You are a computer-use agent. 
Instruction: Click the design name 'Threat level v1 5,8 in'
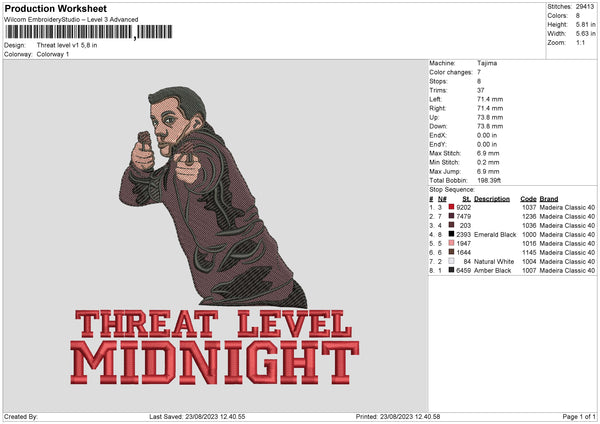pyautogui.click(x=67, y=45)
